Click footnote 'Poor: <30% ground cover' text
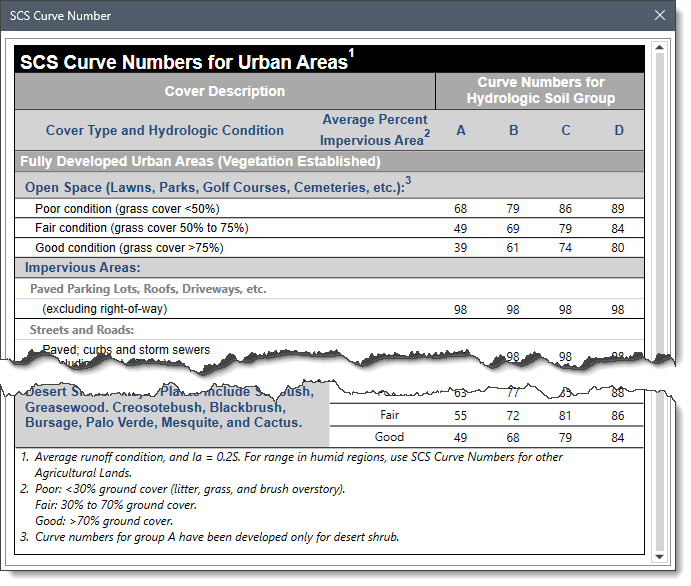Viewport: 691px width, 586px height. pyautogui.click(x=190, y=489)
